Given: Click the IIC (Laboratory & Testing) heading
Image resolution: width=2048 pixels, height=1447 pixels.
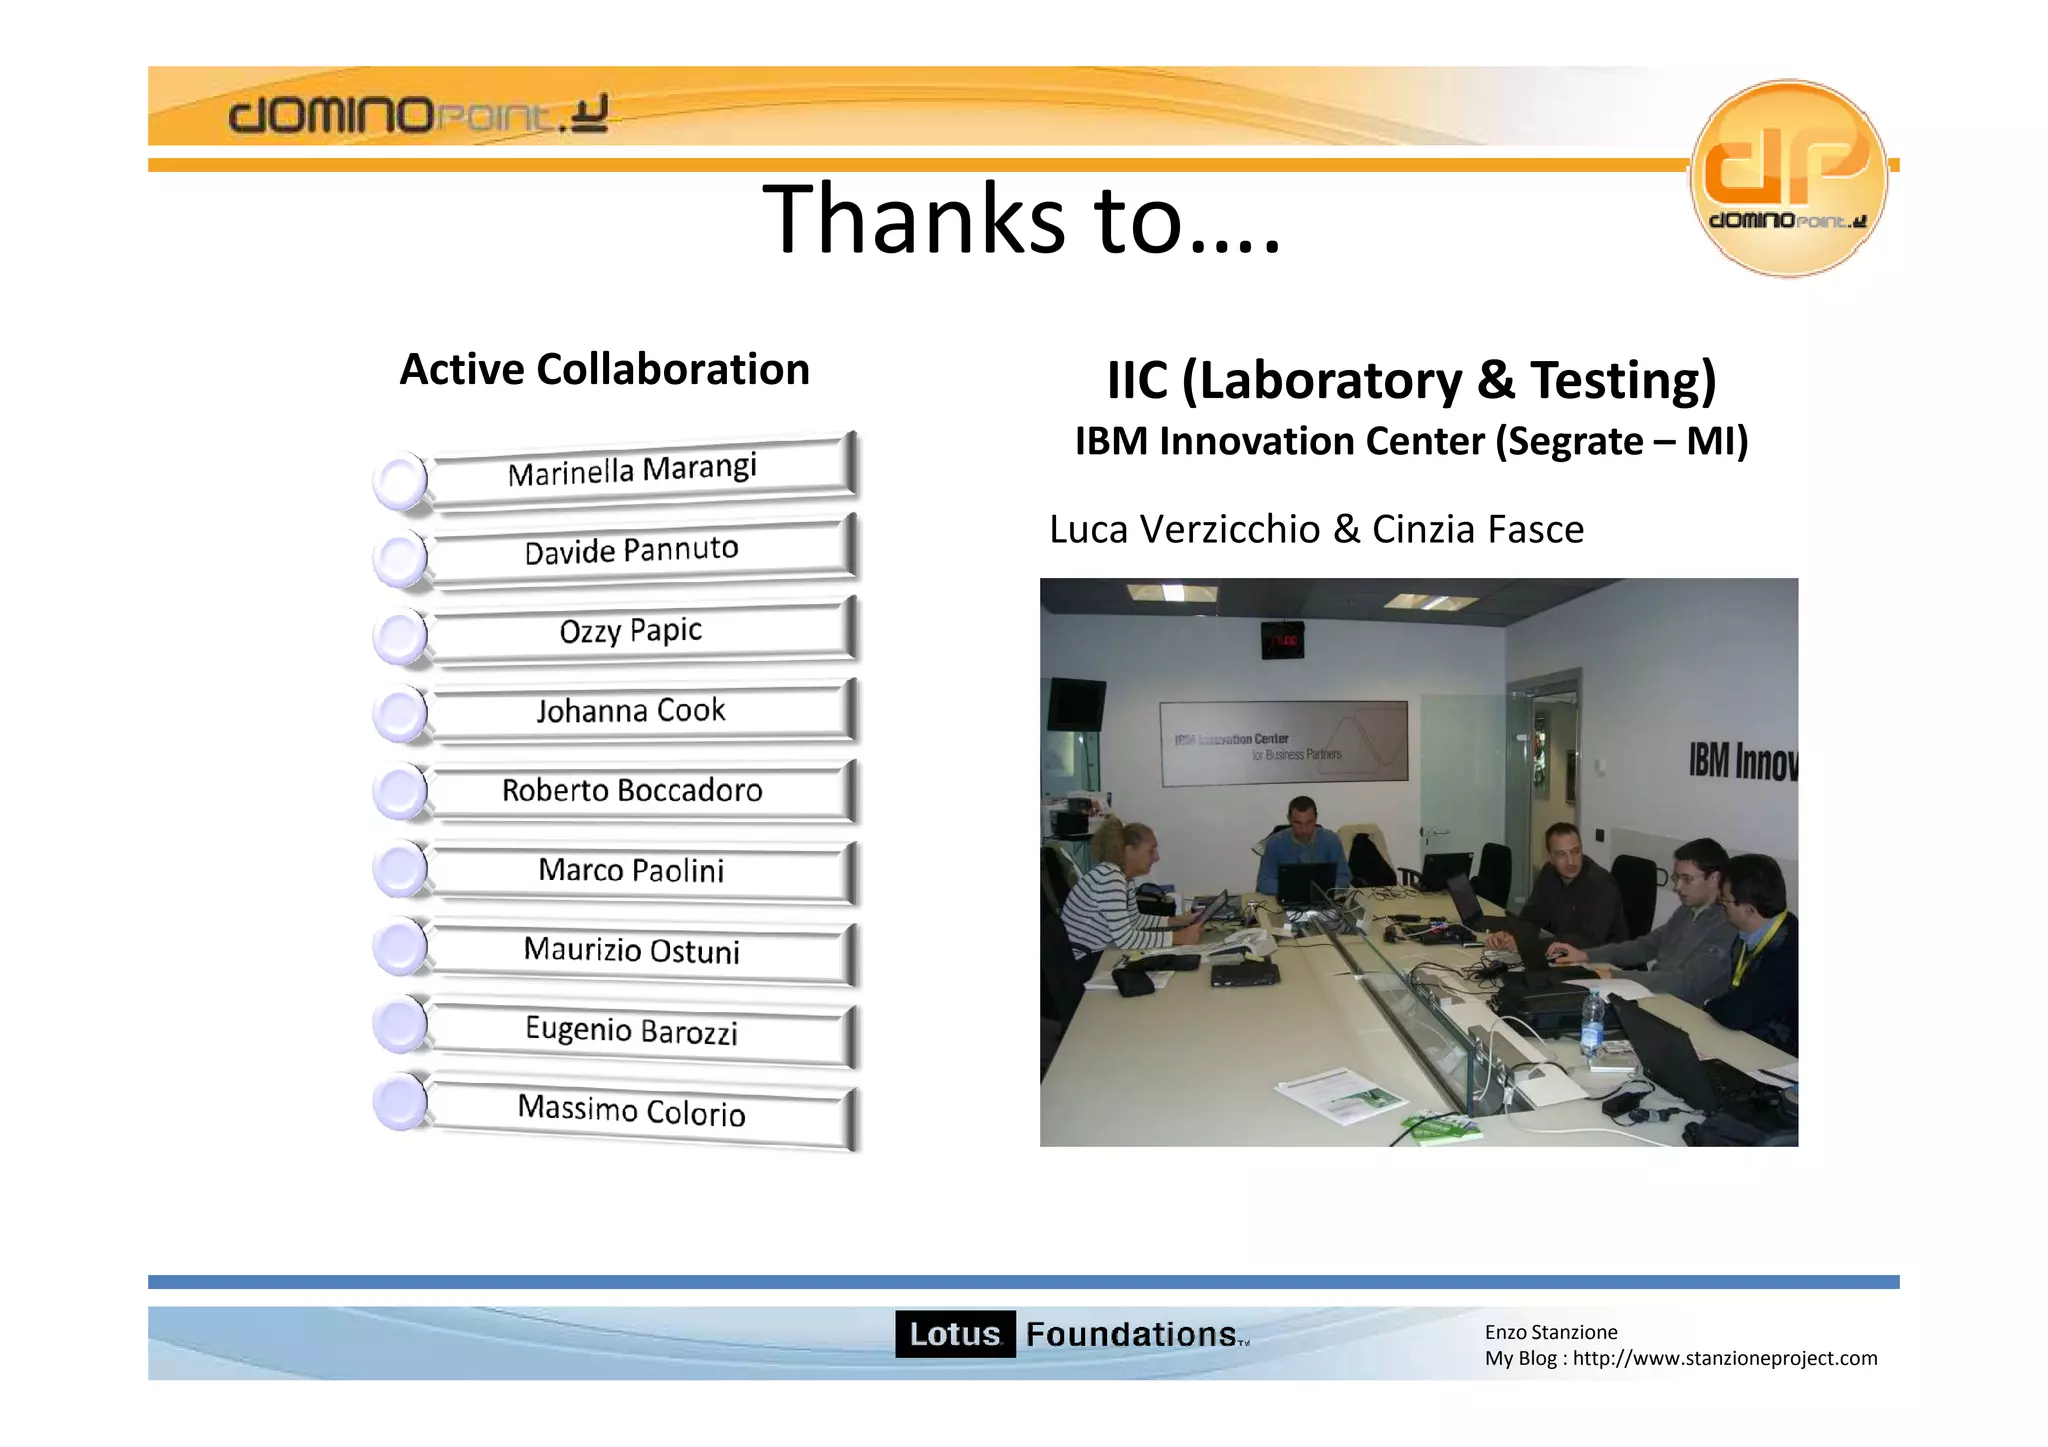Looking at the screenshot, I should pyautogui.click(x=1411, y=380).
